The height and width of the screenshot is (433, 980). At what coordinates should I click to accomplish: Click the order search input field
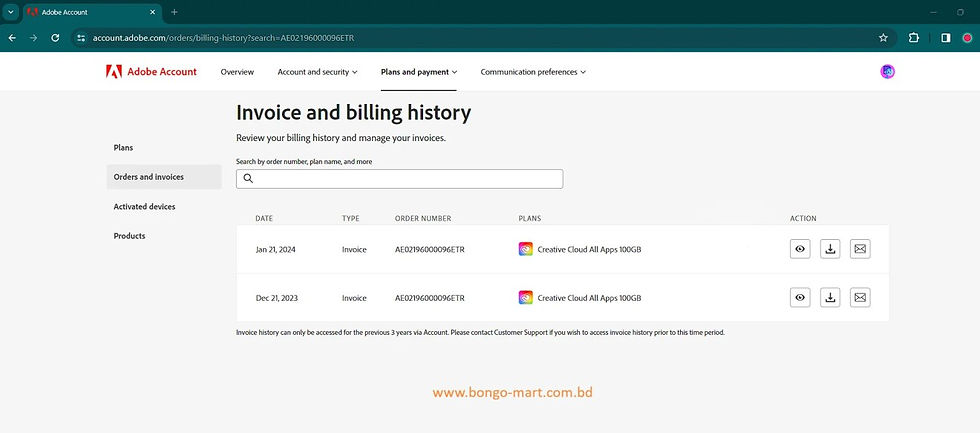(x=399, y=179)
